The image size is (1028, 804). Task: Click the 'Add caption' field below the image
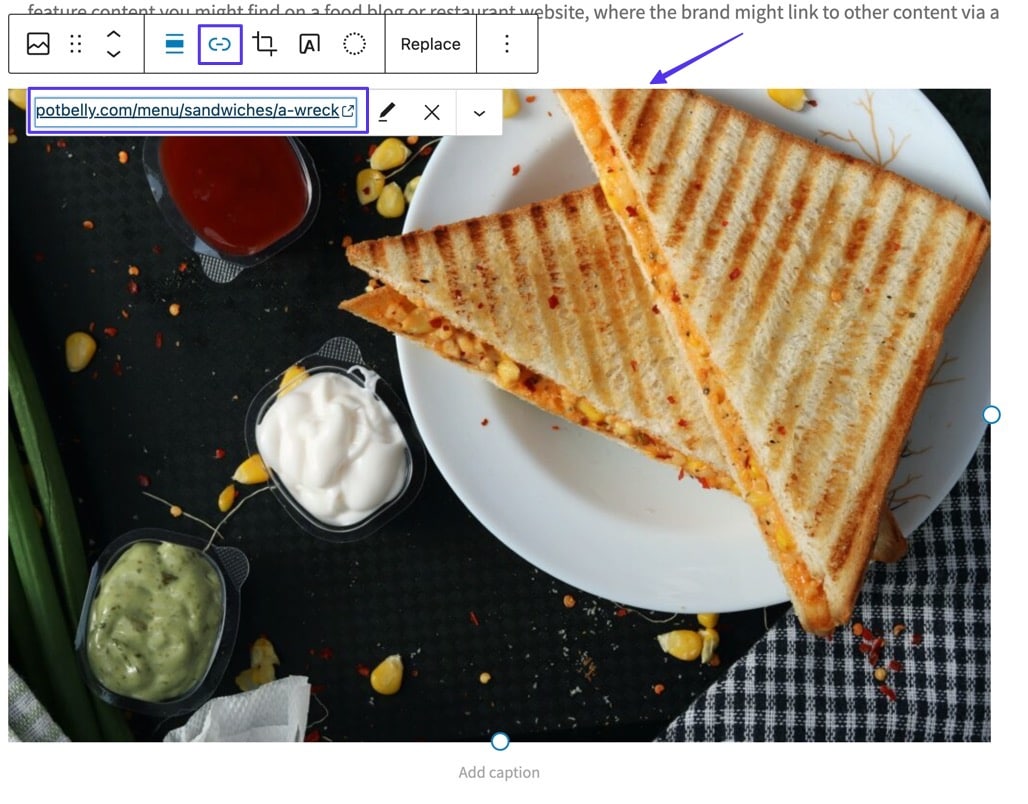499,772
